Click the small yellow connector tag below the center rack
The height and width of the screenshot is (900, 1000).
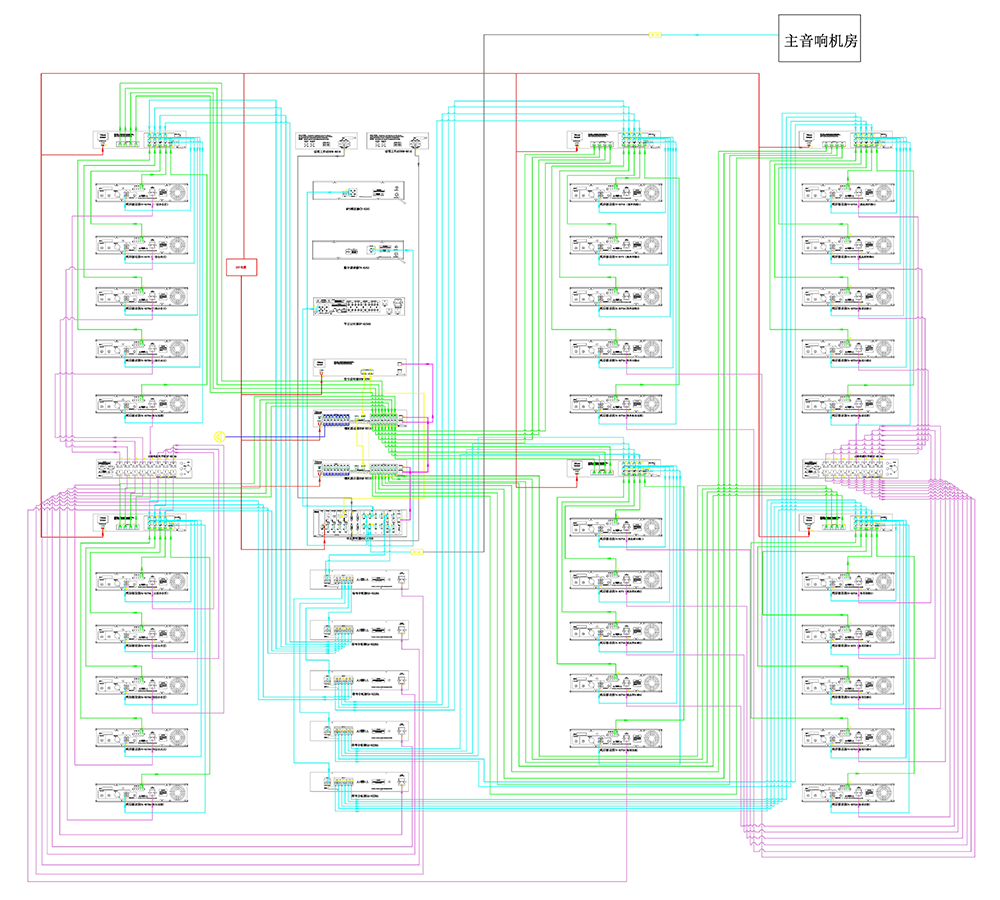point(417,552)
